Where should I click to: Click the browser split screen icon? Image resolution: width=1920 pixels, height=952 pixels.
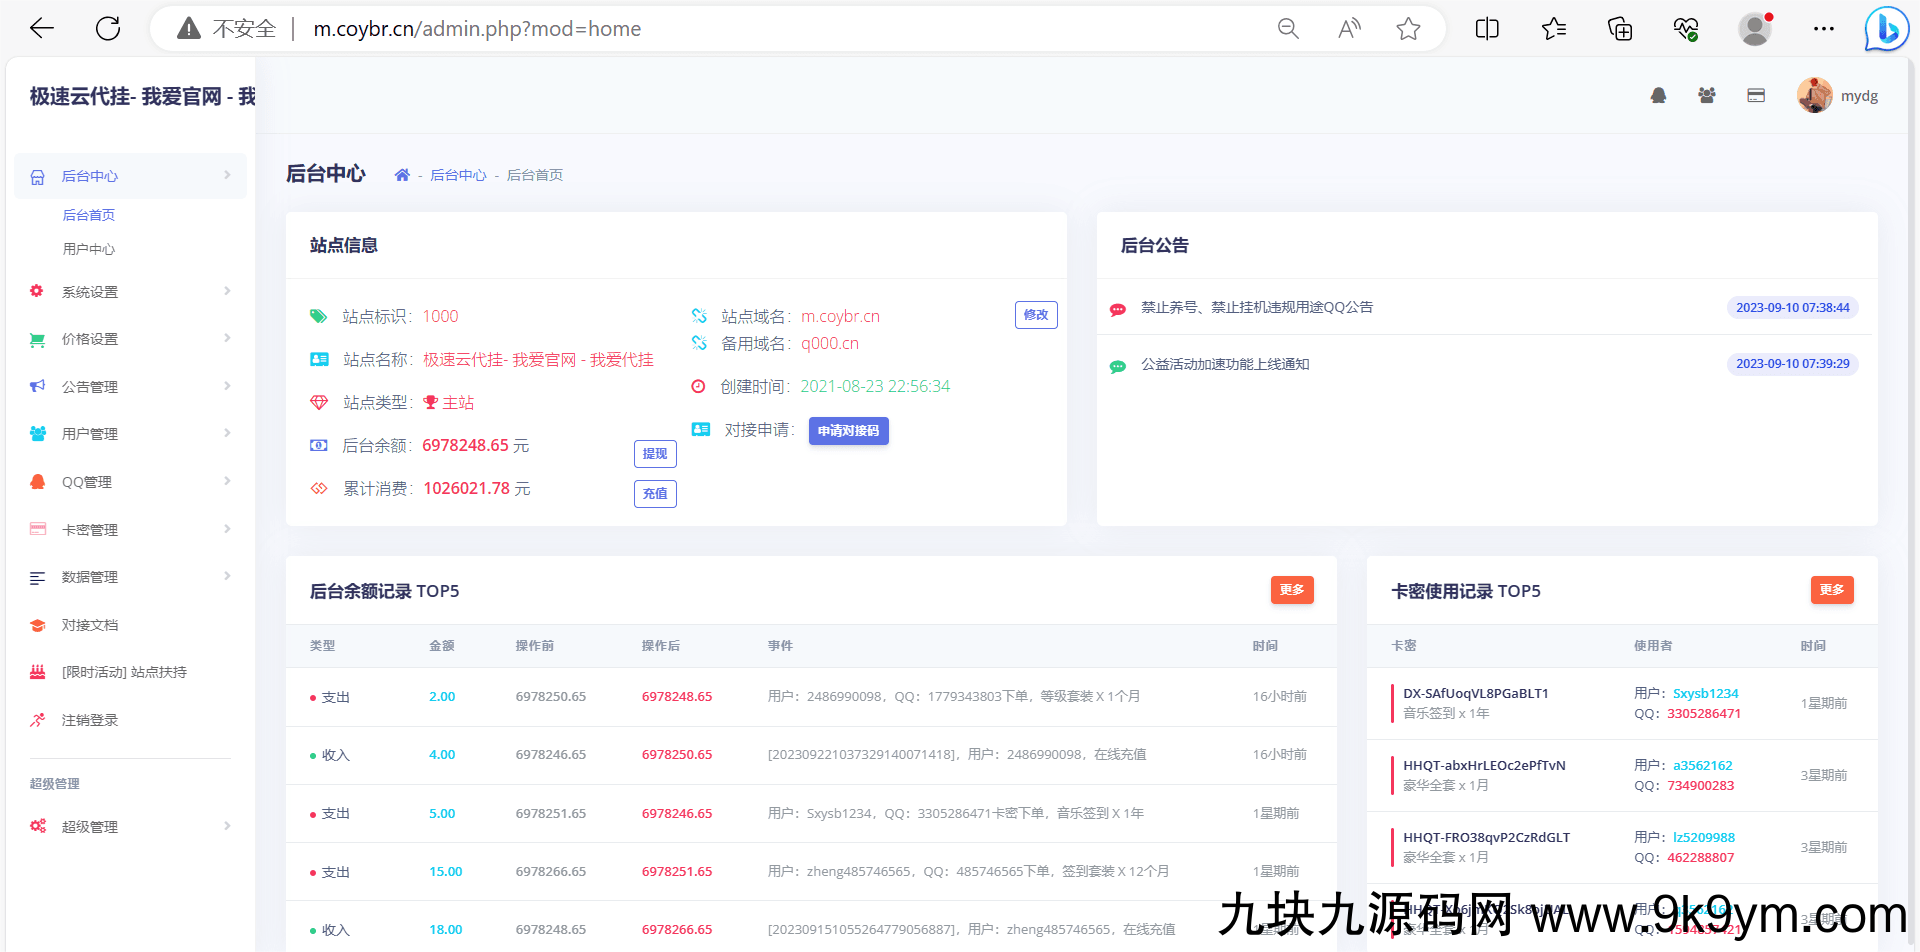[1487, 29]
